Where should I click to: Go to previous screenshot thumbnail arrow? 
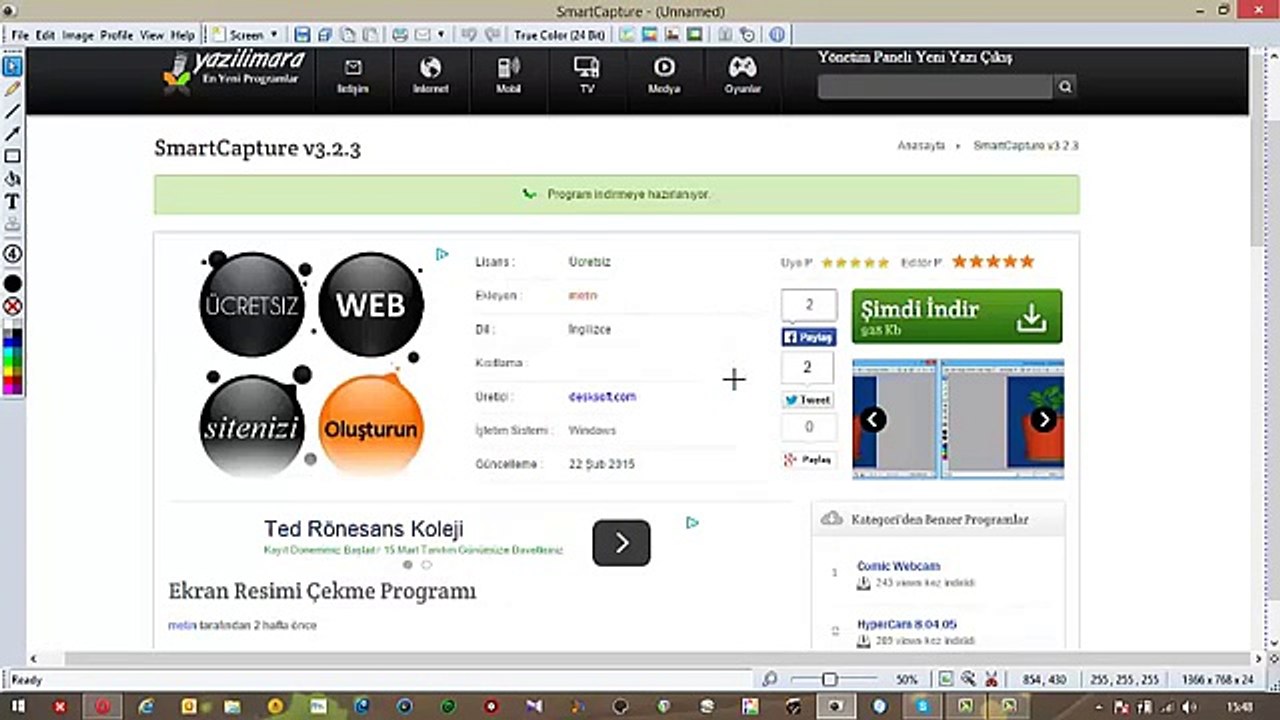873,419
